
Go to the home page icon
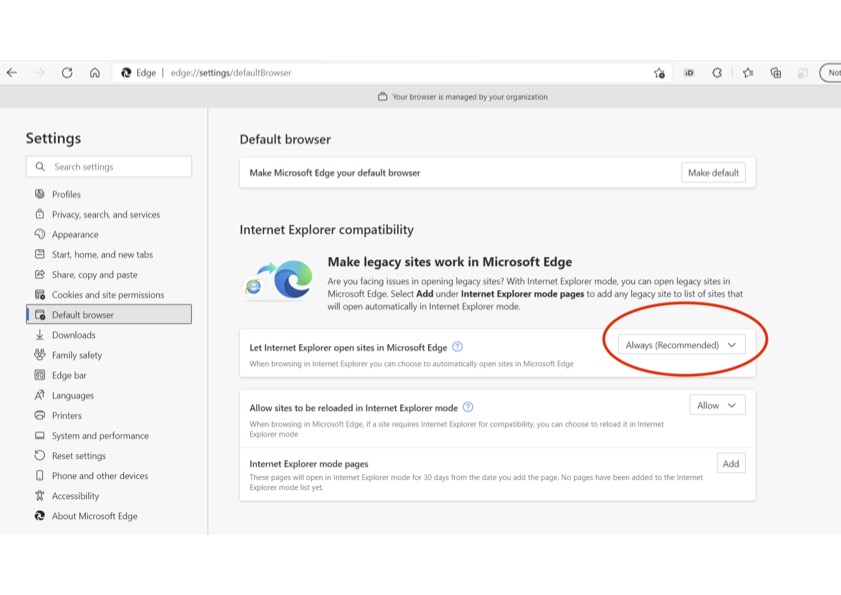coord(95,73)
